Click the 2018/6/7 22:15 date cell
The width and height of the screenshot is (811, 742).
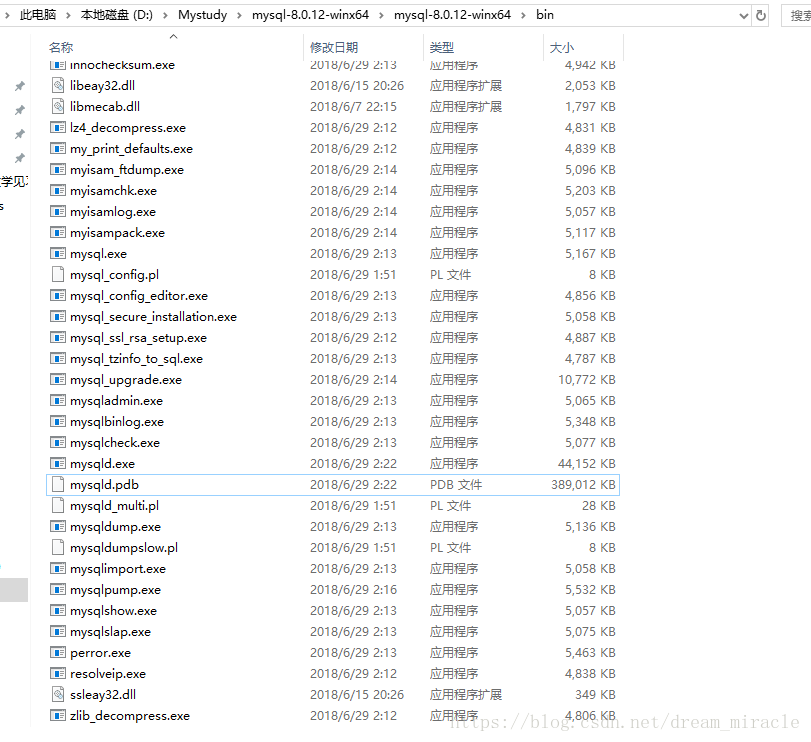(x=353, y=107)
